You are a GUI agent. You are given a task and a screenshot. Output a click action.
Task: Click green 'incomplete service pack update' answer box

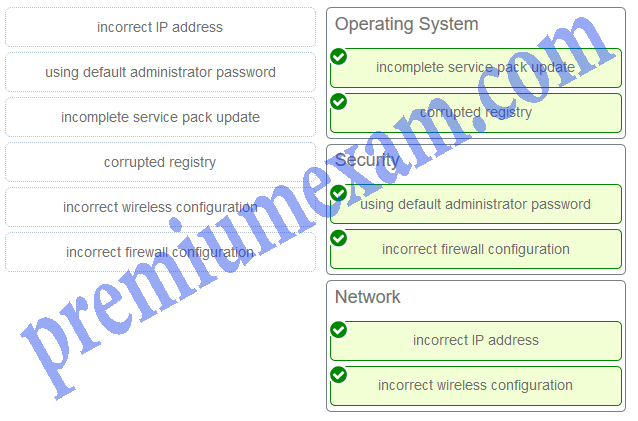pyautogui.click(x=476, y=68)
